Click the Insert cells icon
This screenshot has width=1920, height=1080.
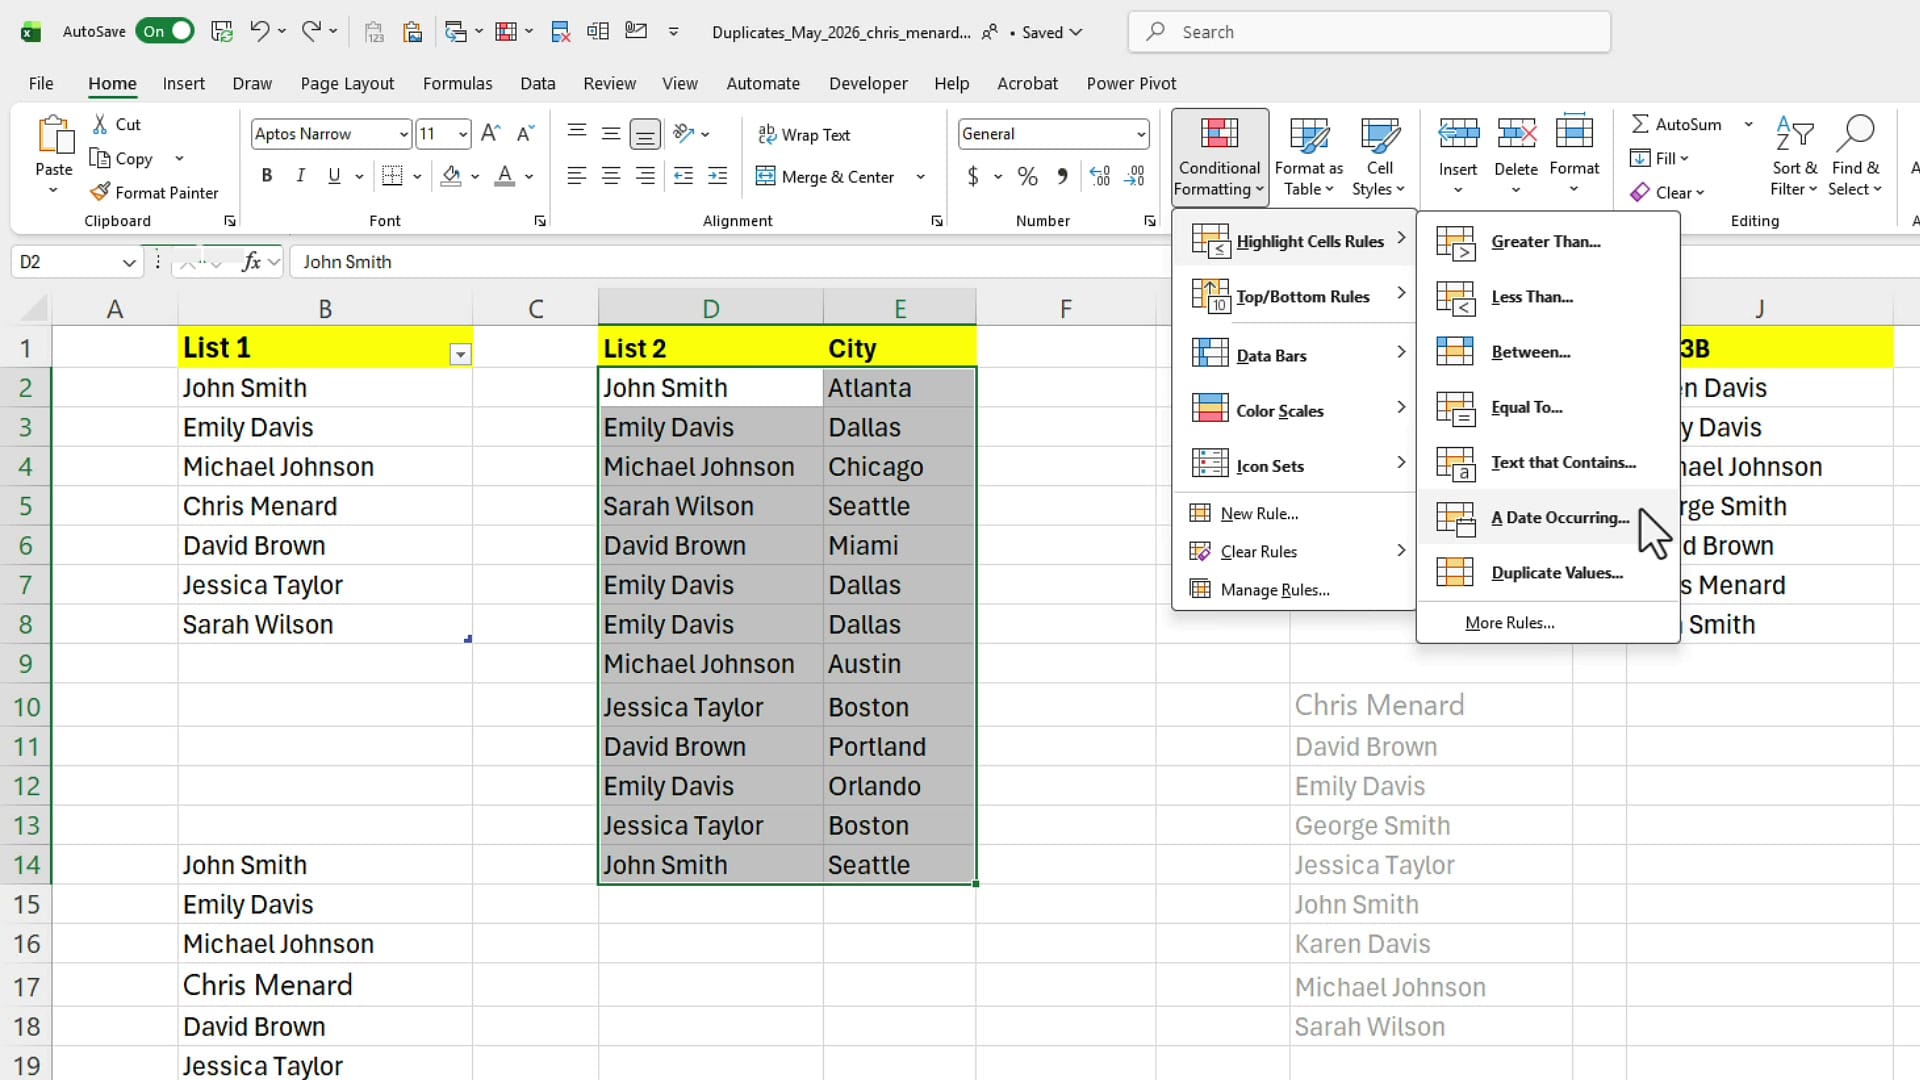click(x=1458, y=132)
